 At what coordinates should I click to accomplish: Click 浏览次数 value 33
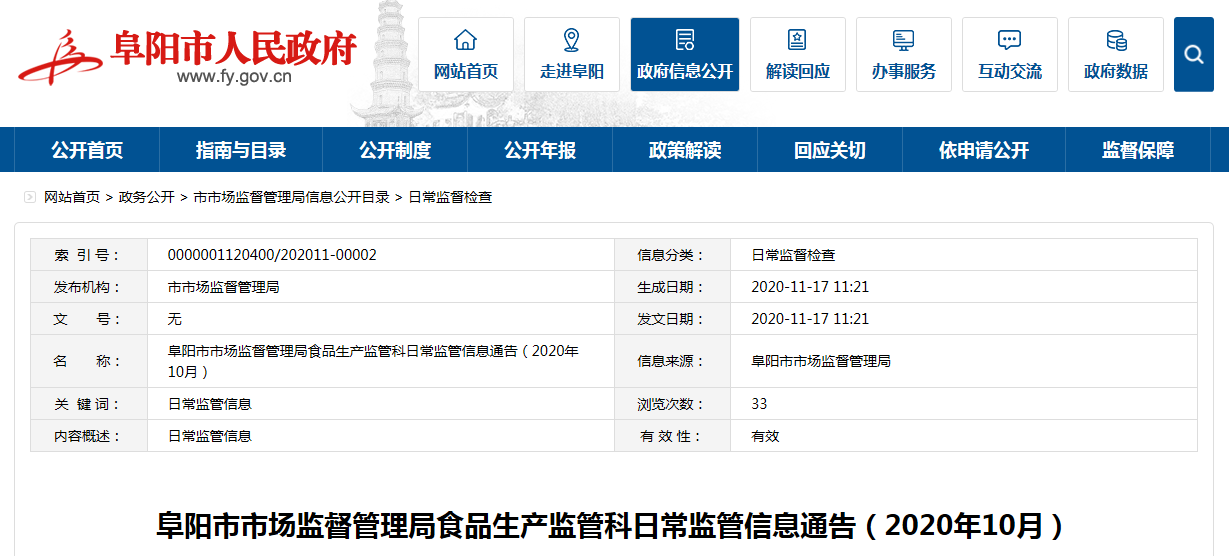759,404
